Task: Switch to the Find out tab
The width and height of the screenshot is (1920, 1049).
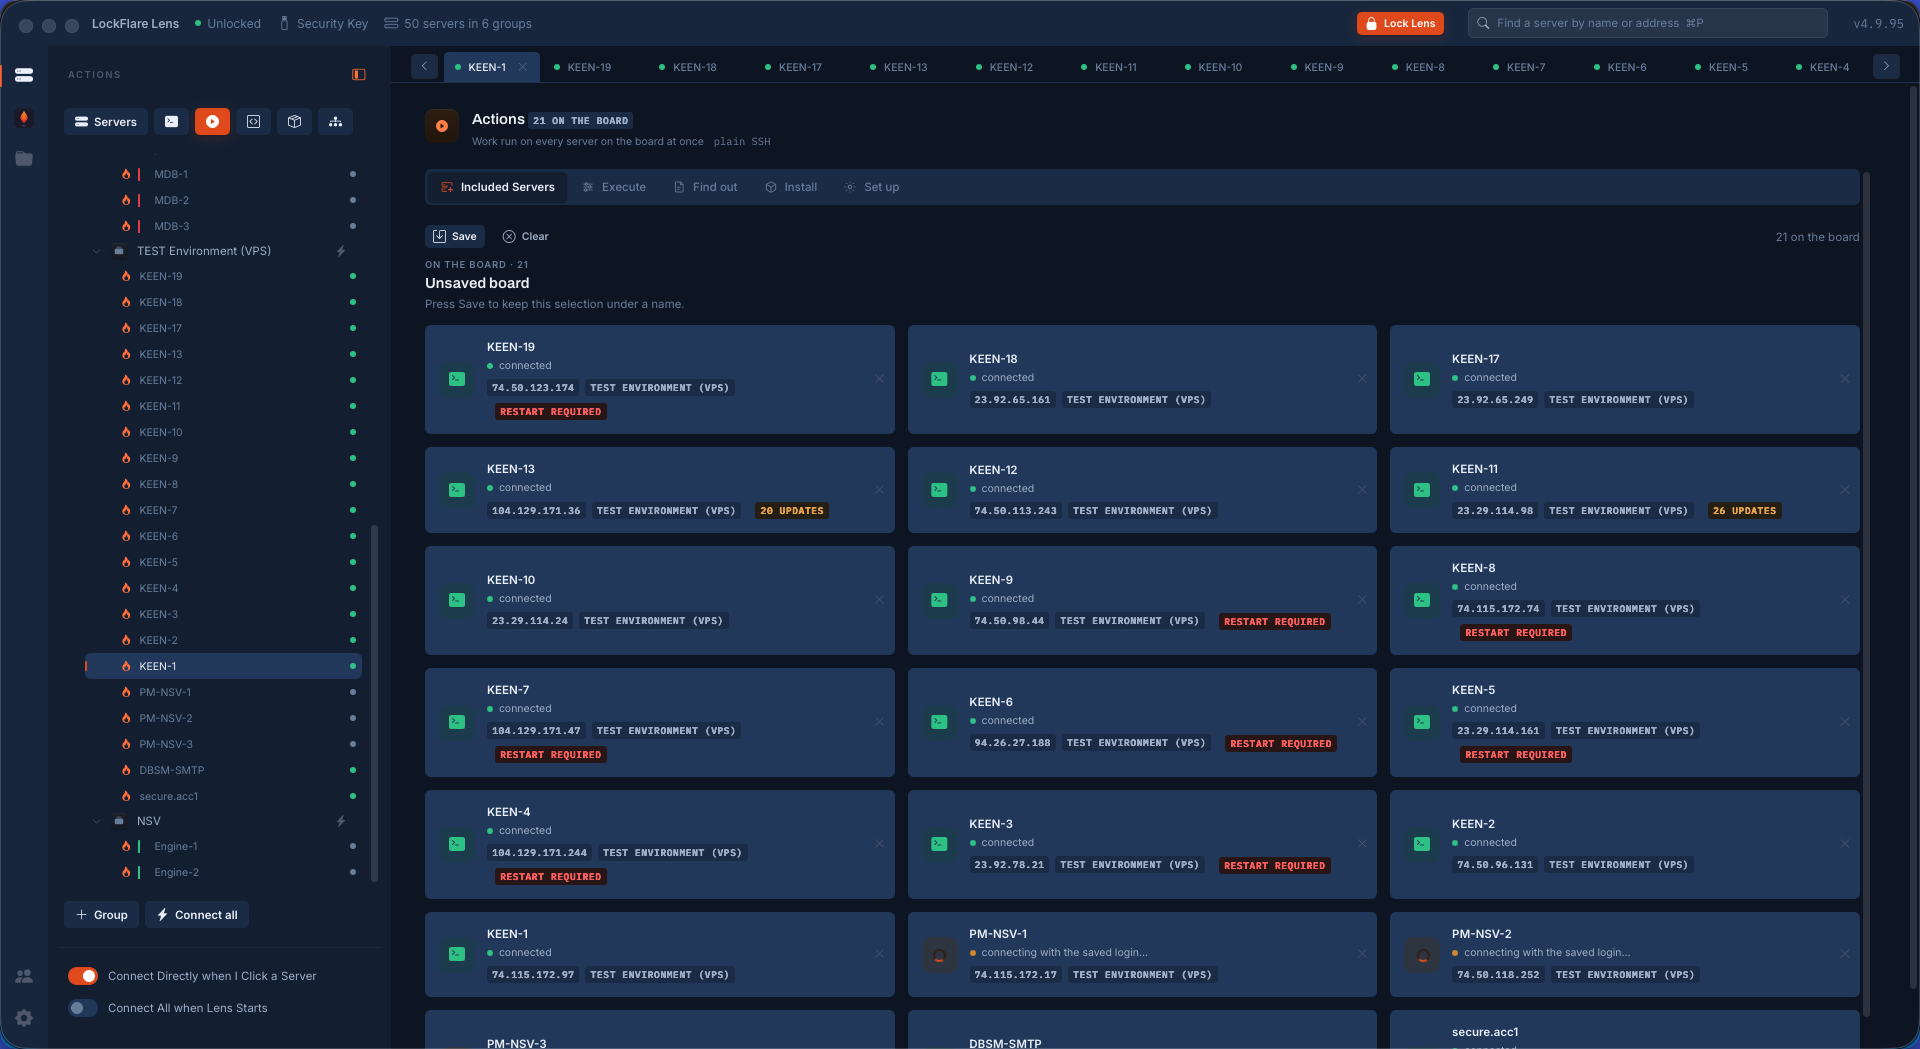Action: (x=705, y=187)
